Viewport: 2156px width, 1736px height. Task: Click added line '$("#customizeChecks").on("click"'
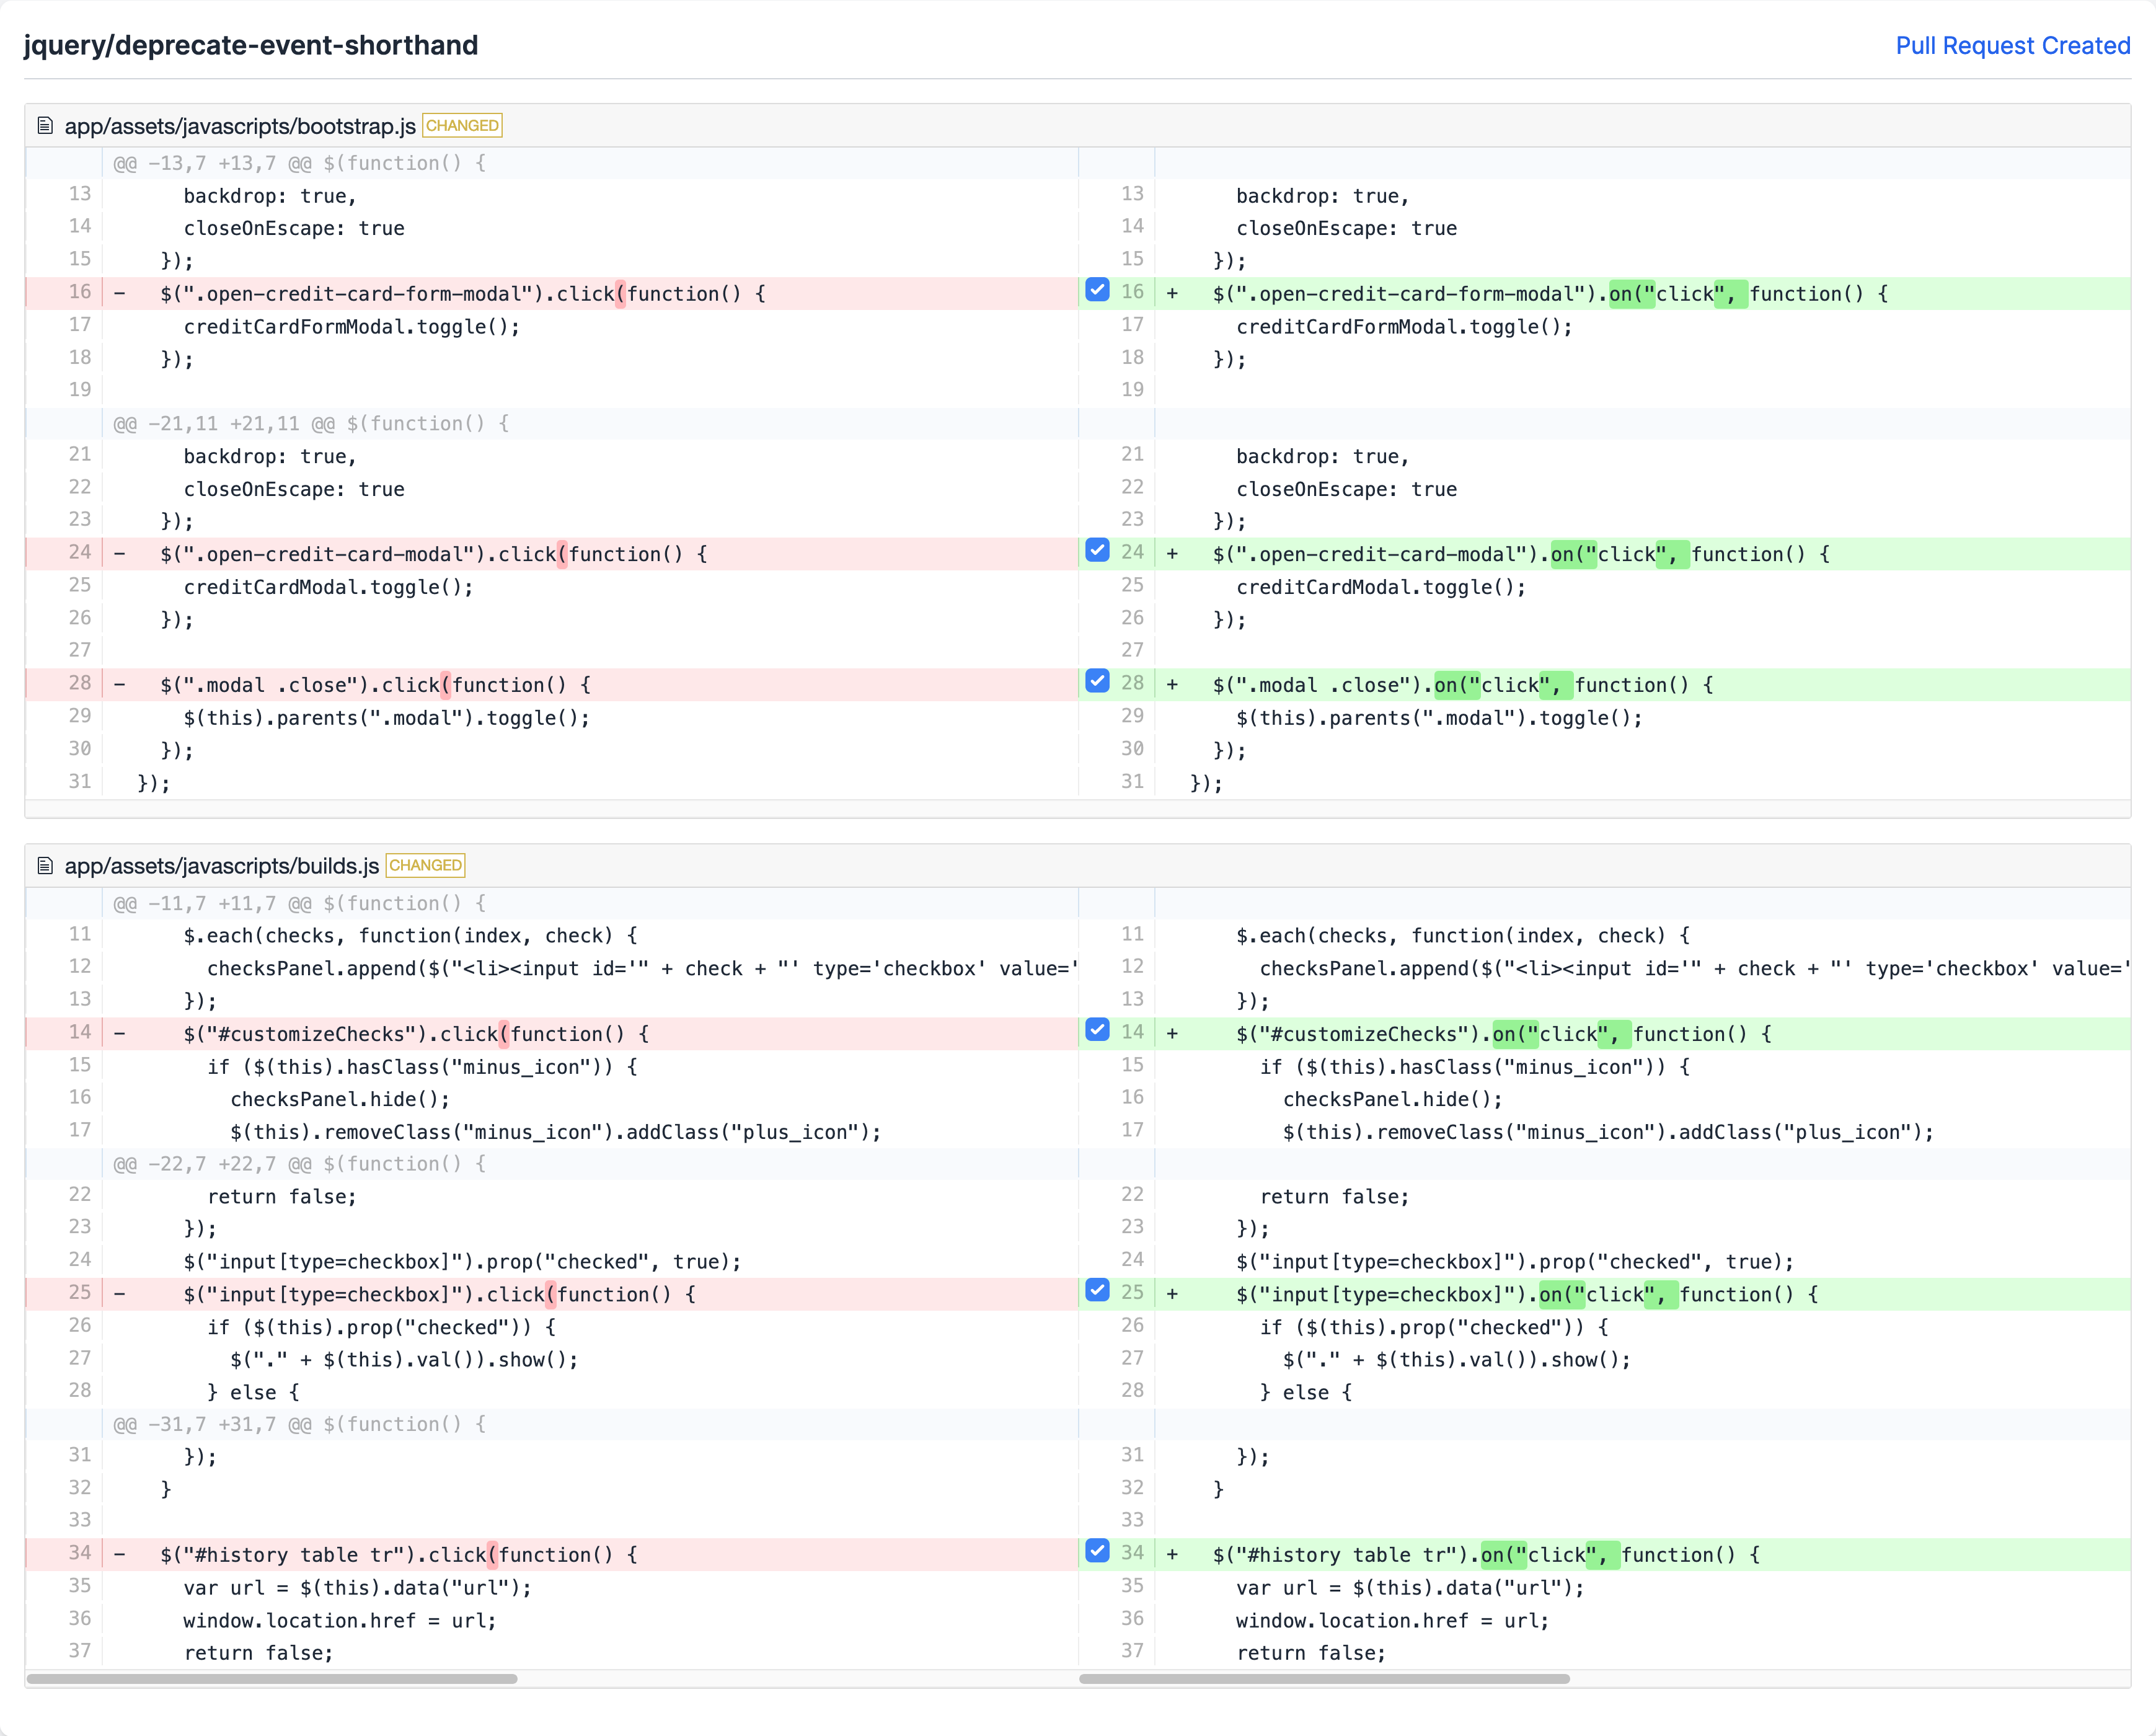1504,1034
